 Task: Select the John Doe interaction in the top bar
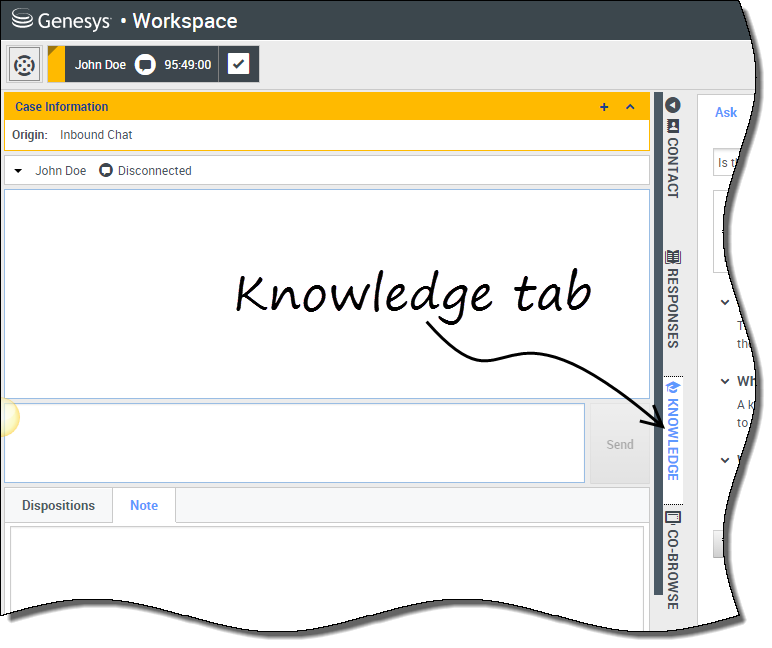point(101,65)
